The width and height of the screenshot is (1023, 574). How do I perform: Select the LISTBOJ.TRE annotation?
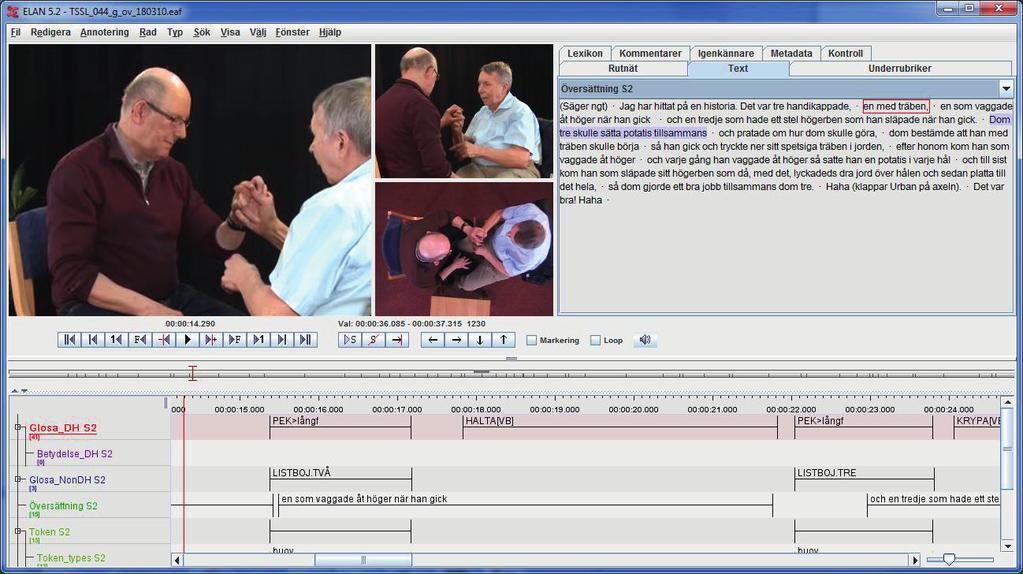pyautogui.click(x=864, y=479)
